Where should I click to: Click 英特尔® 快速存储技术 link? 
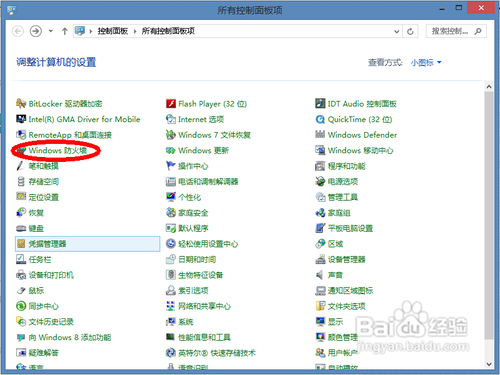click(217, 353)
